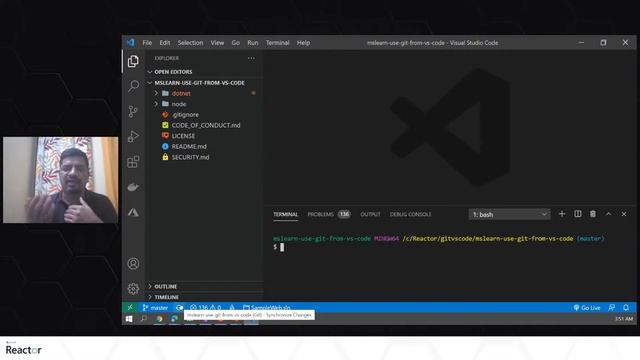Open the View menu
This screenshot has height=360, width=640.
pyautogui.click(x=217, y=42)
